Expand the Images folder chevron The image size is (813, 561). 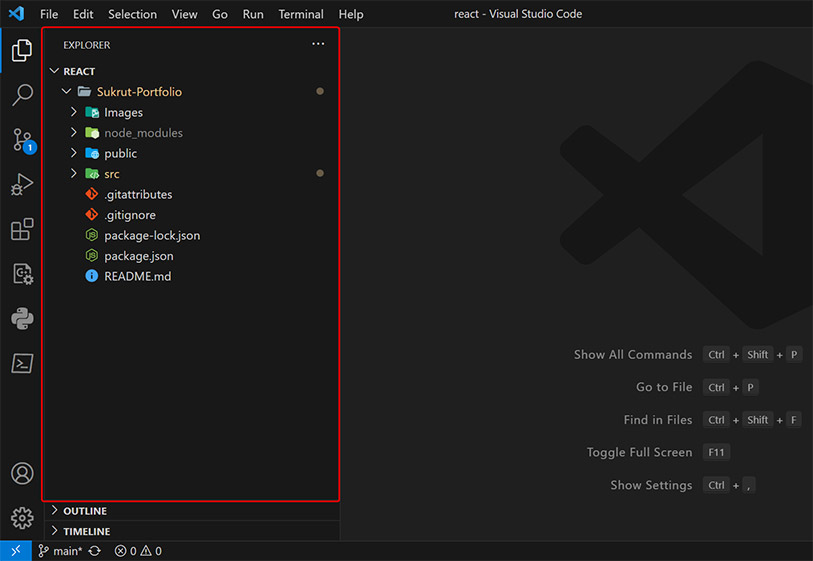coord(74,112)
